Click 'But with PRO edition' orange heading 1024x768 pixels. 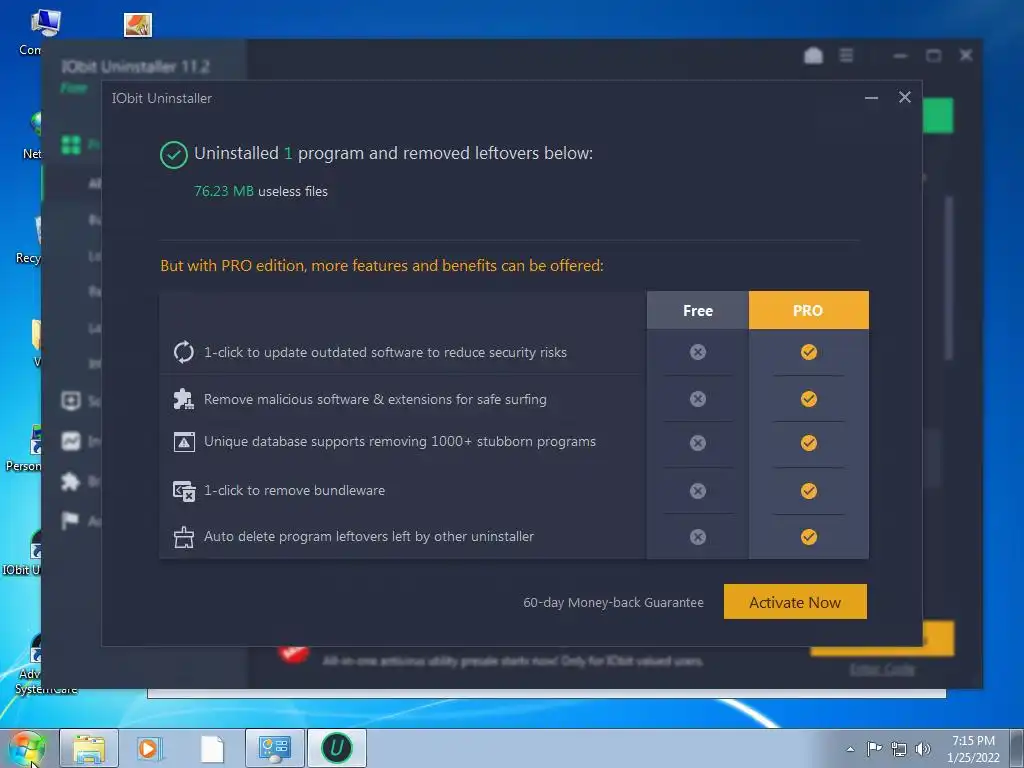click(382, 266)
